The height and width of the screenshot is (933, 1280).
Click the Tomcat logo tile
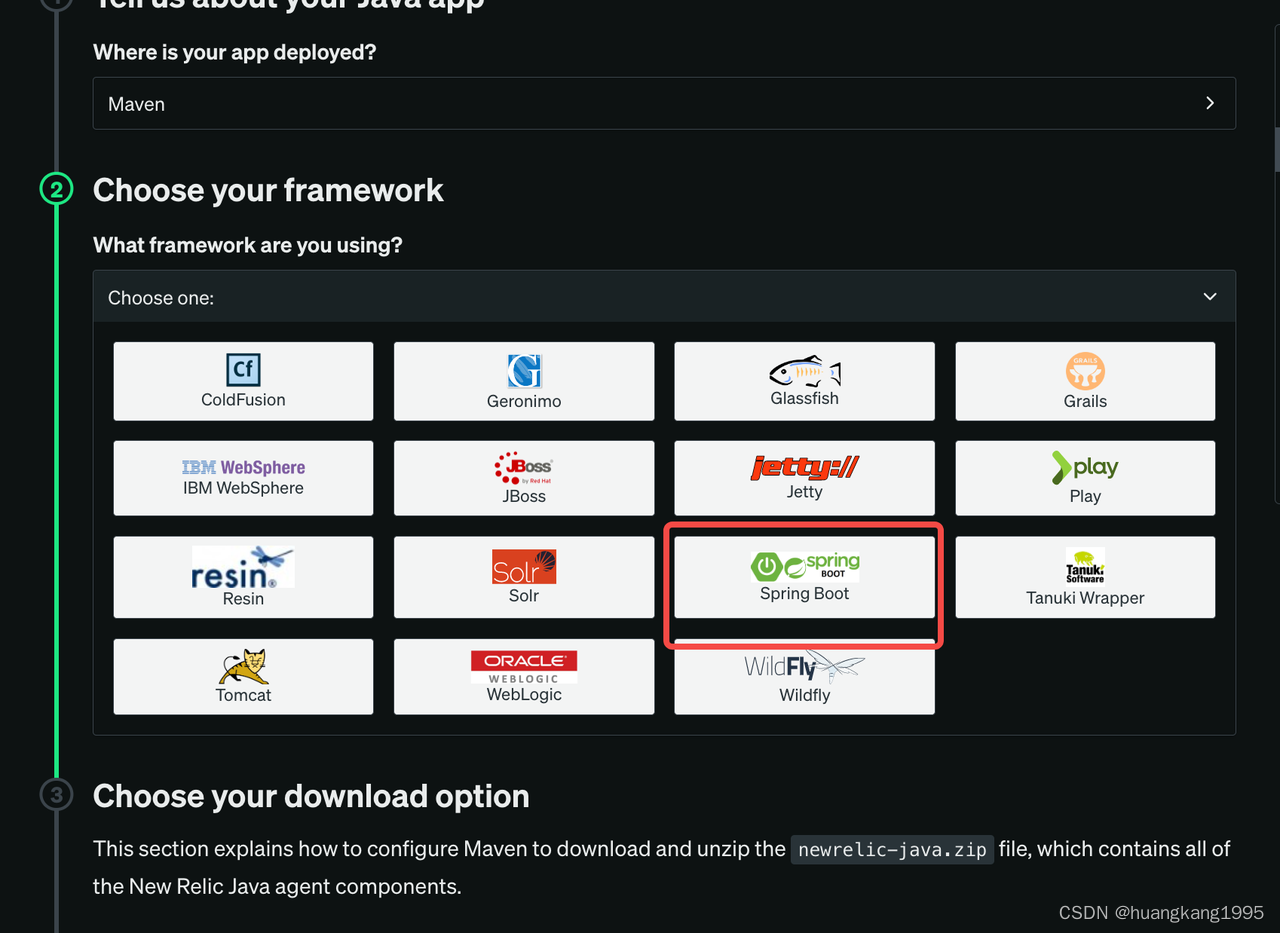click(x=243, y=676)
